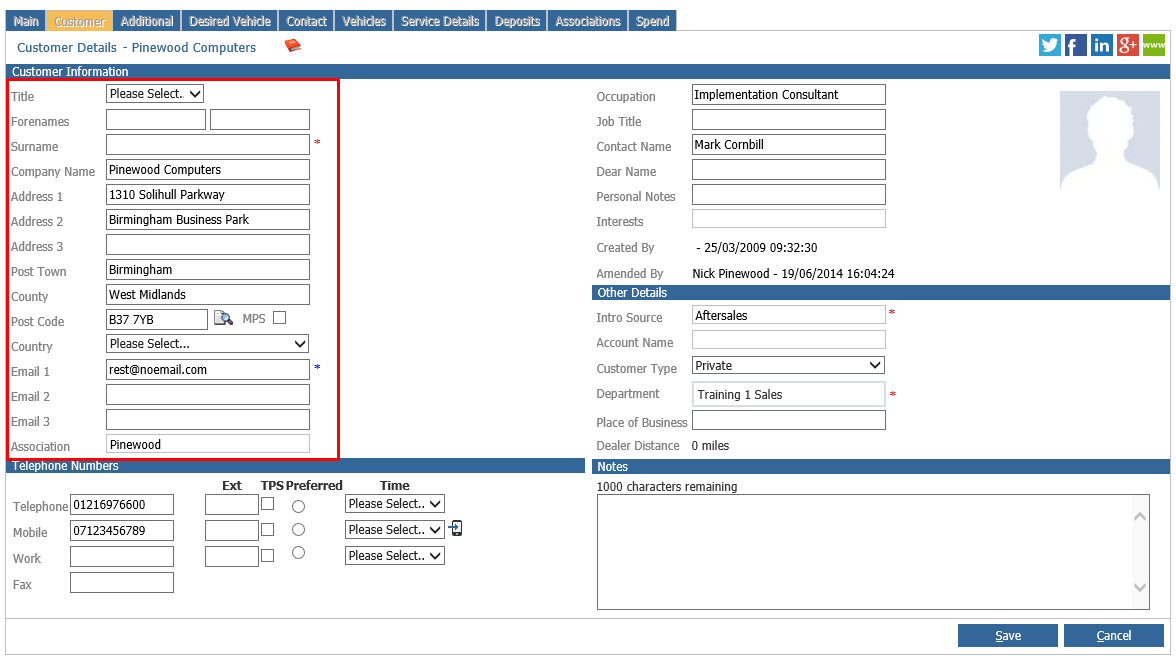
Task: Click the Save button
Action: coord(1007,635)
